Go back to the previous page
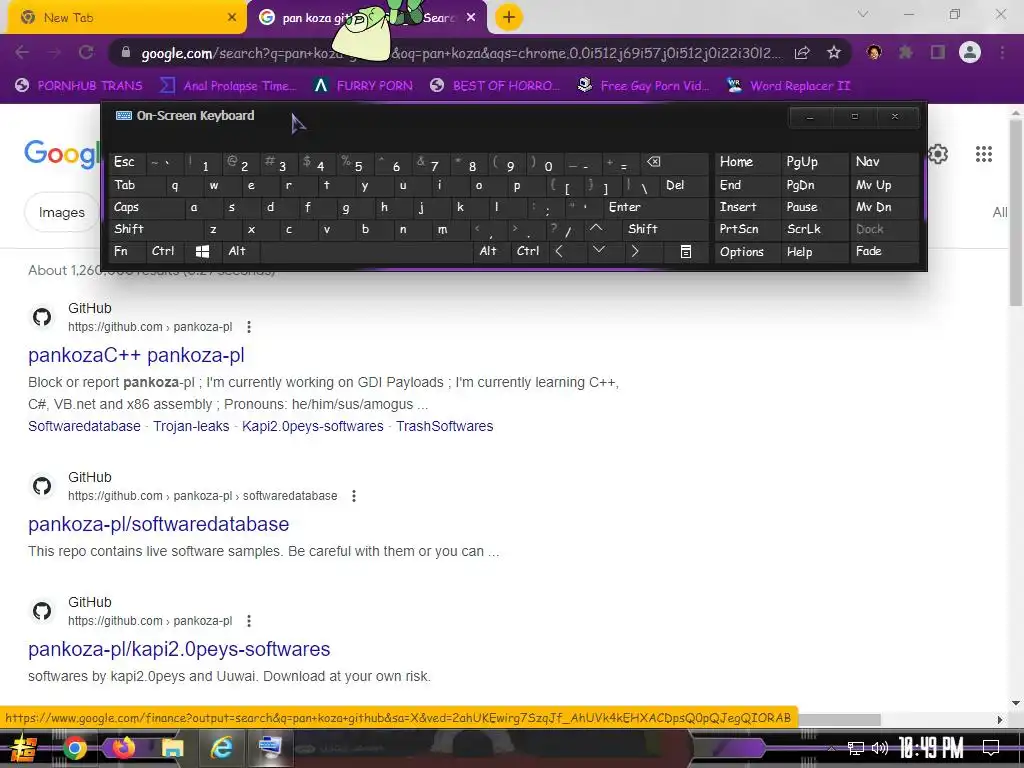 [x=22, y=53]
